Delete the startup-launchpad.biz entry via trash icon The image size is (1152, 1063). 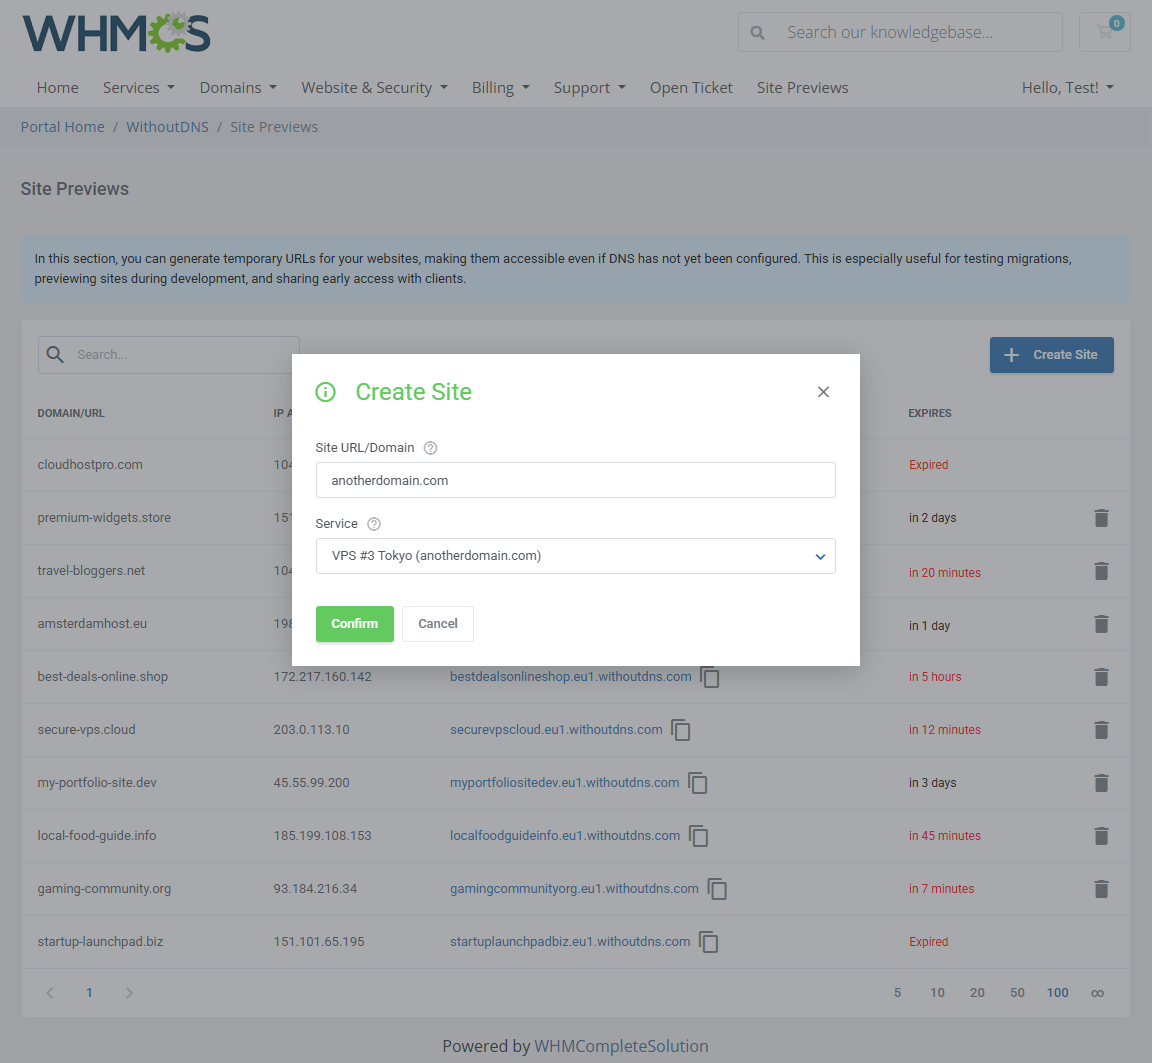coord(1101,941)
